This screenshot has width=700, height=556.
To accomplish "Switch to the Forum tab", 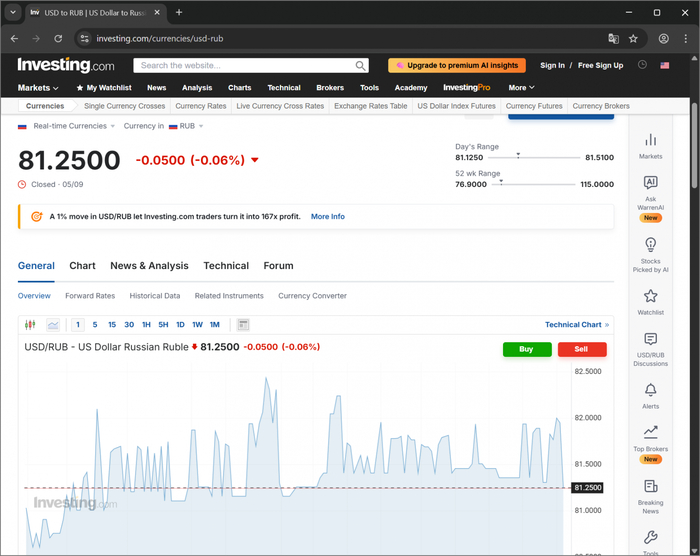I will point(278,266).
